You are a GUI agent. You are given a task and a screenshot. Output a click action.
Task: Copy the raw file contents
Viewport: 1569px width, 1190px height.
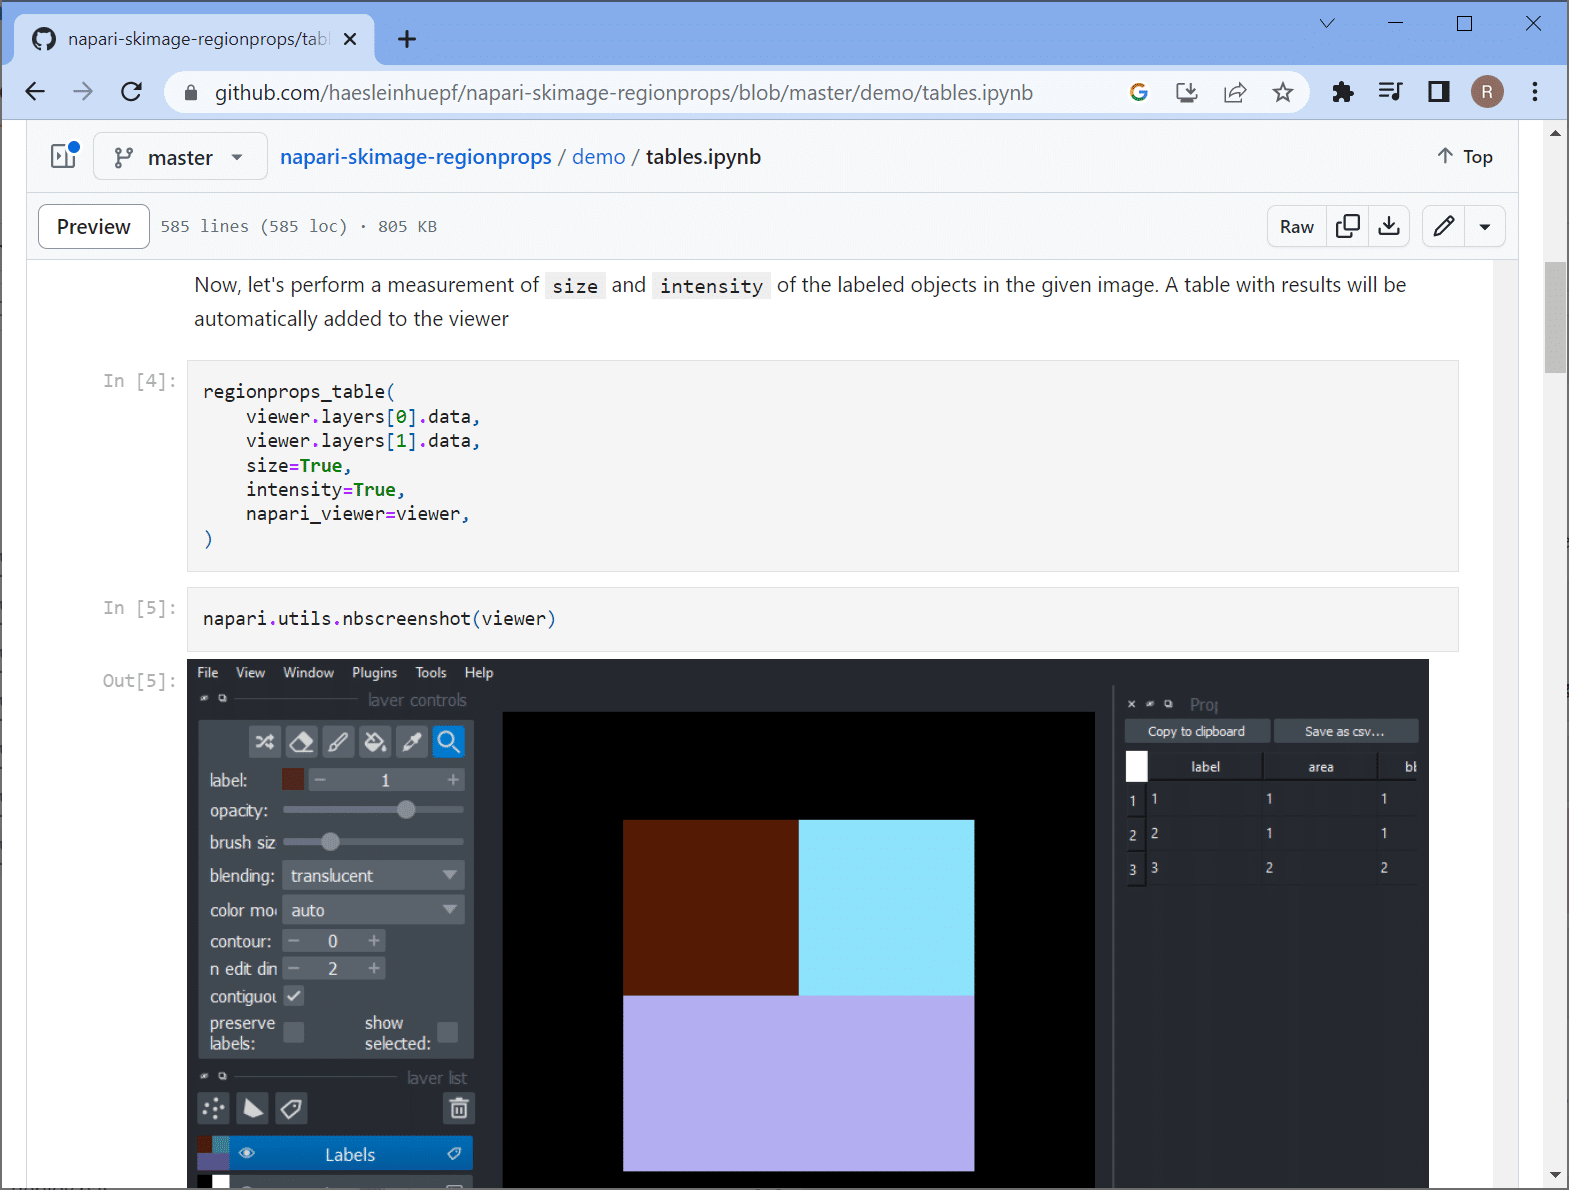pos(1347,226)
